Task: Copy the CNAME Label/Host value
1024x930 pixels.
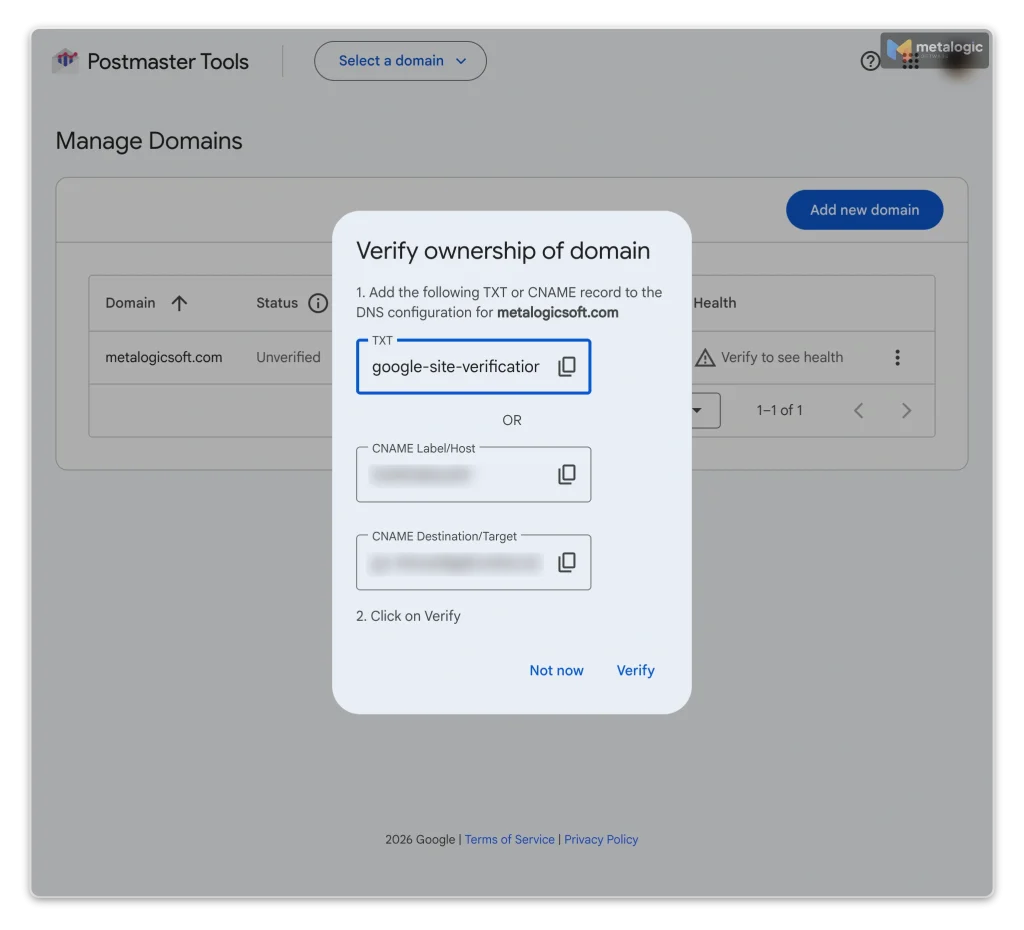Action: click(x=566, y=474)
